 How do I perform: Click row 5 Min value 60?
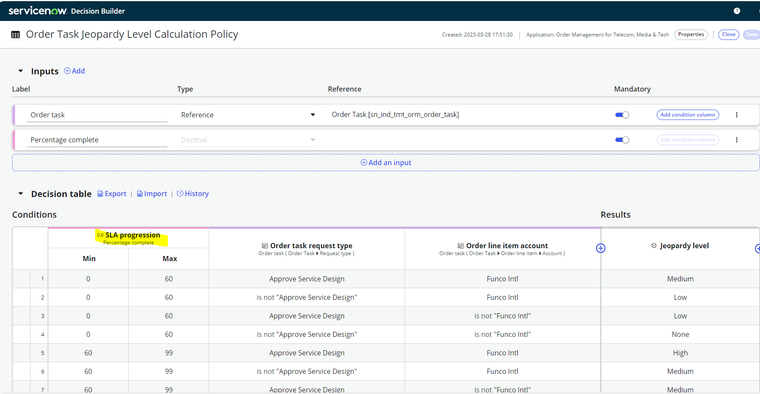click(x=88, y=353)
